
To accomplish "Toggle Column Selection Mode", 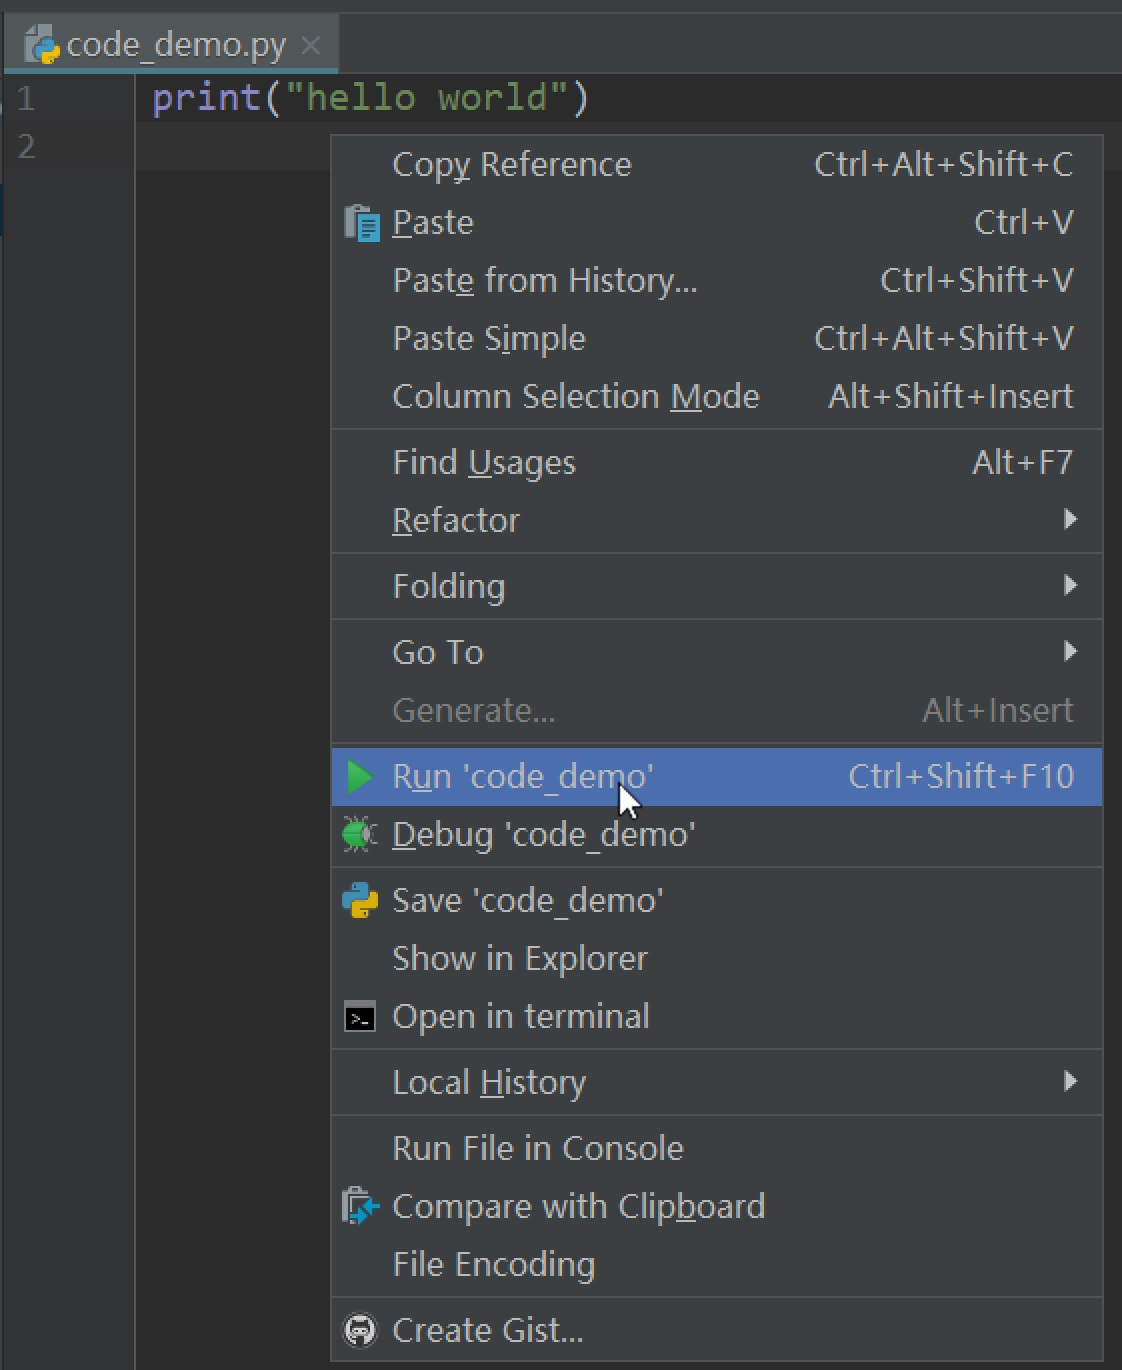I will [575, 397].
